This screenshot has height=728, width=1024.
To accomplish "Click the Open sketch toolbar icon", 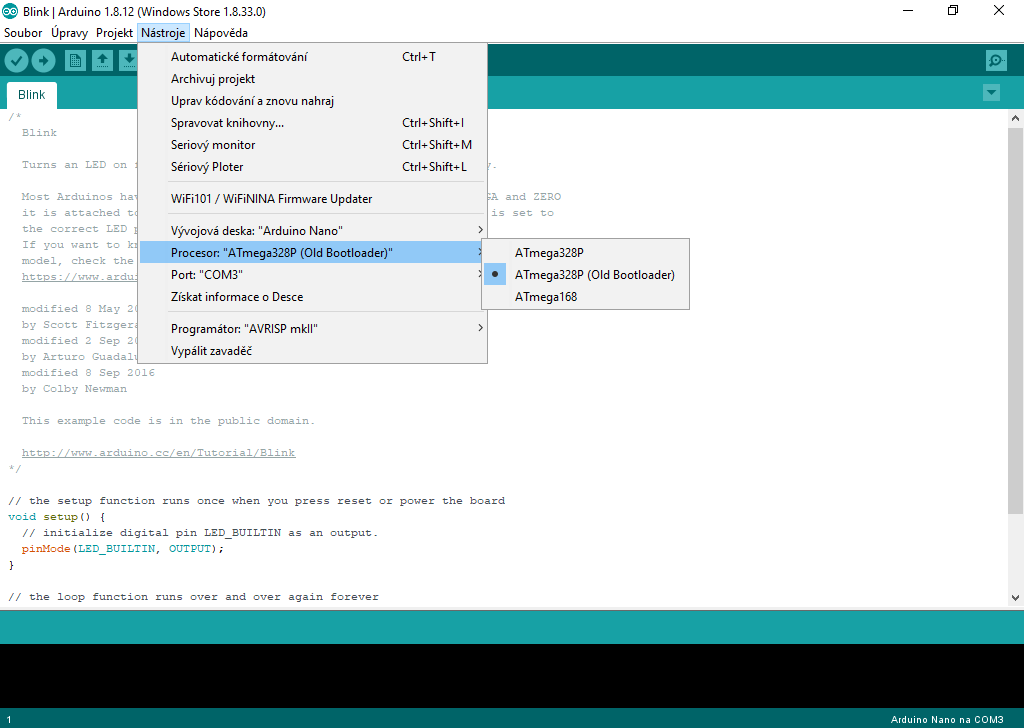I will (x=102, y=61).
